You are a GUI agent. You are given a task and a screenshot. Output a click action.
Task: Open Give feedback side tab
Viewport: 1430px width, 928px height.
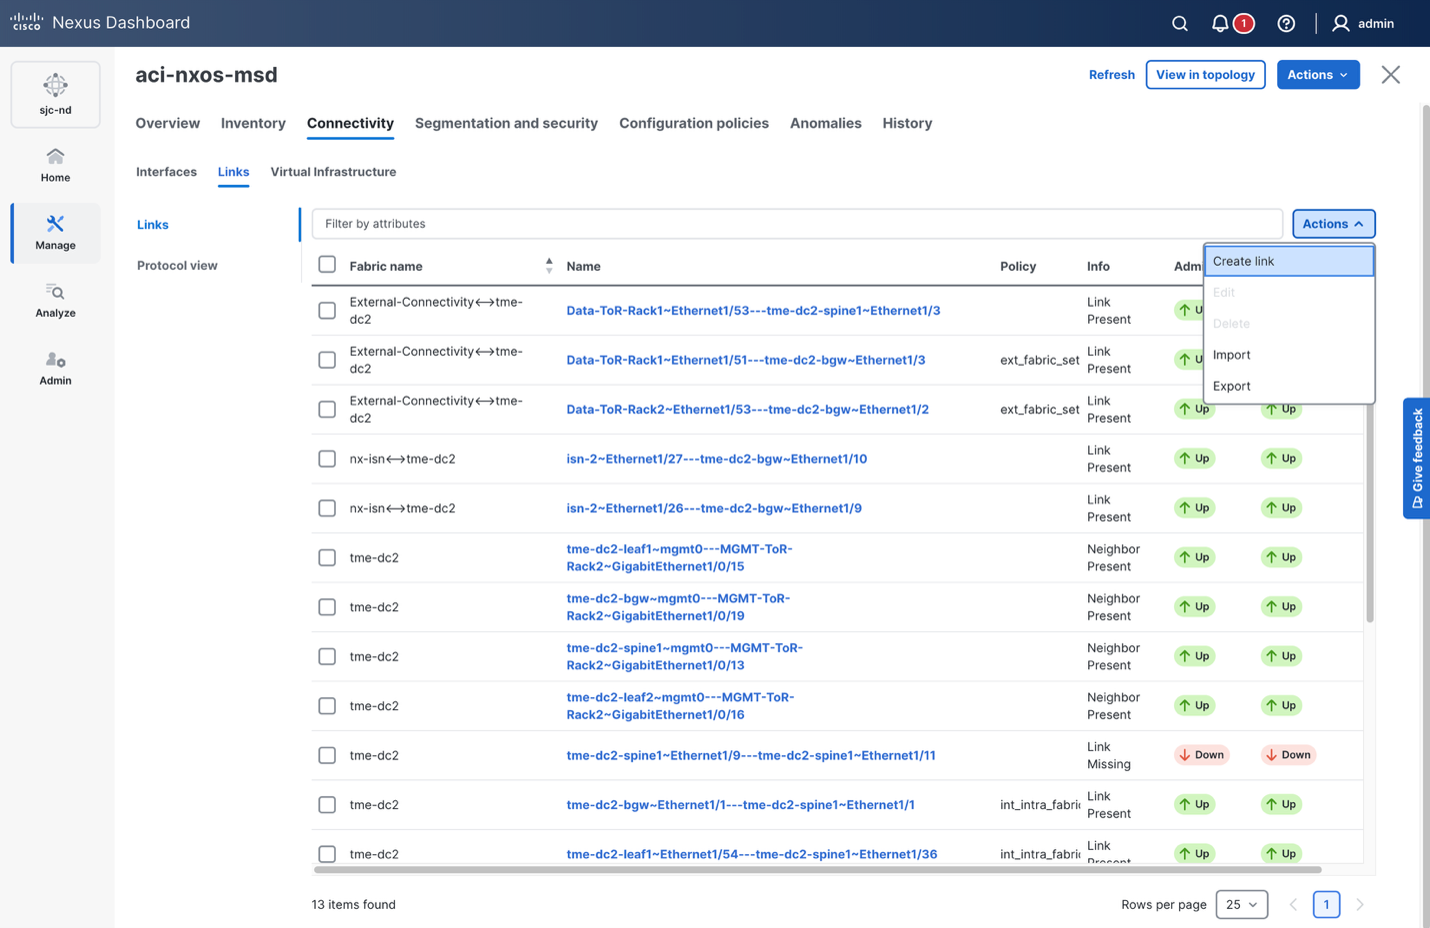1416,458
